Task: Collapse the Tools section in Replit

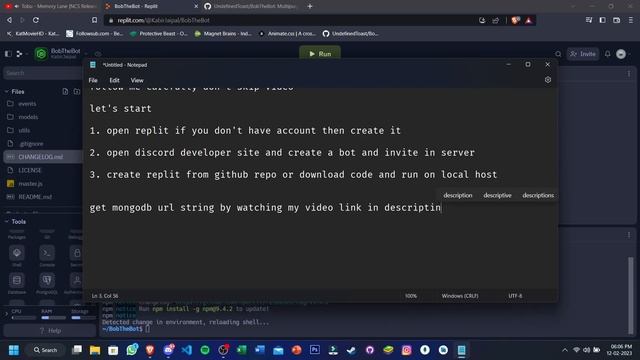Action: coord(7,221)
